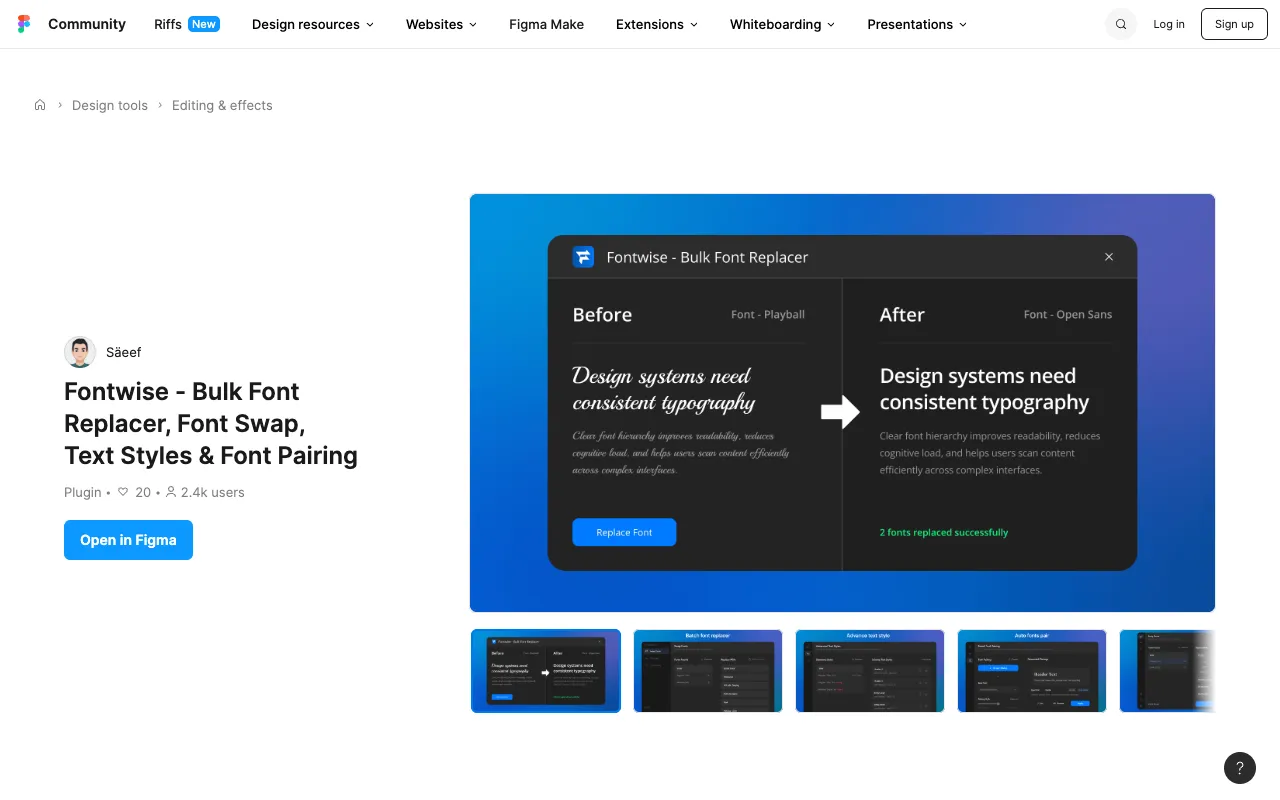The height and width of the screenshot is (800, 1280).
Task: Open the Extensions dropdown
Action: point(657,24)
